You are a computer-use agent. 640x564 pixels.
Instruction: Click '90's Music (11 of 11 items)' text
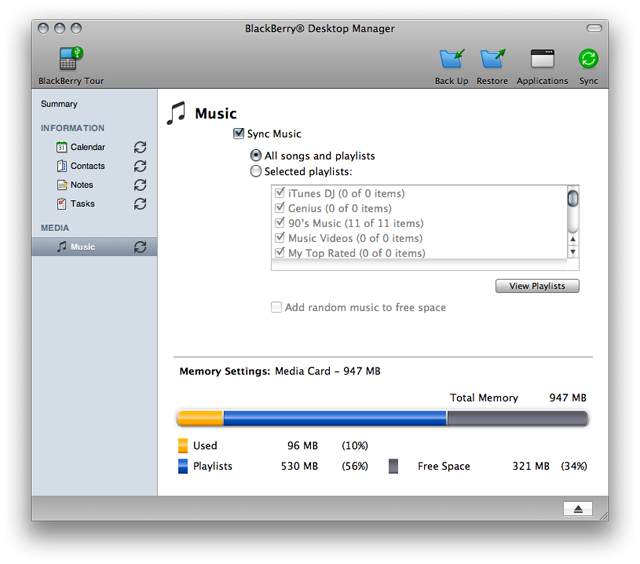tap(356, 223)
